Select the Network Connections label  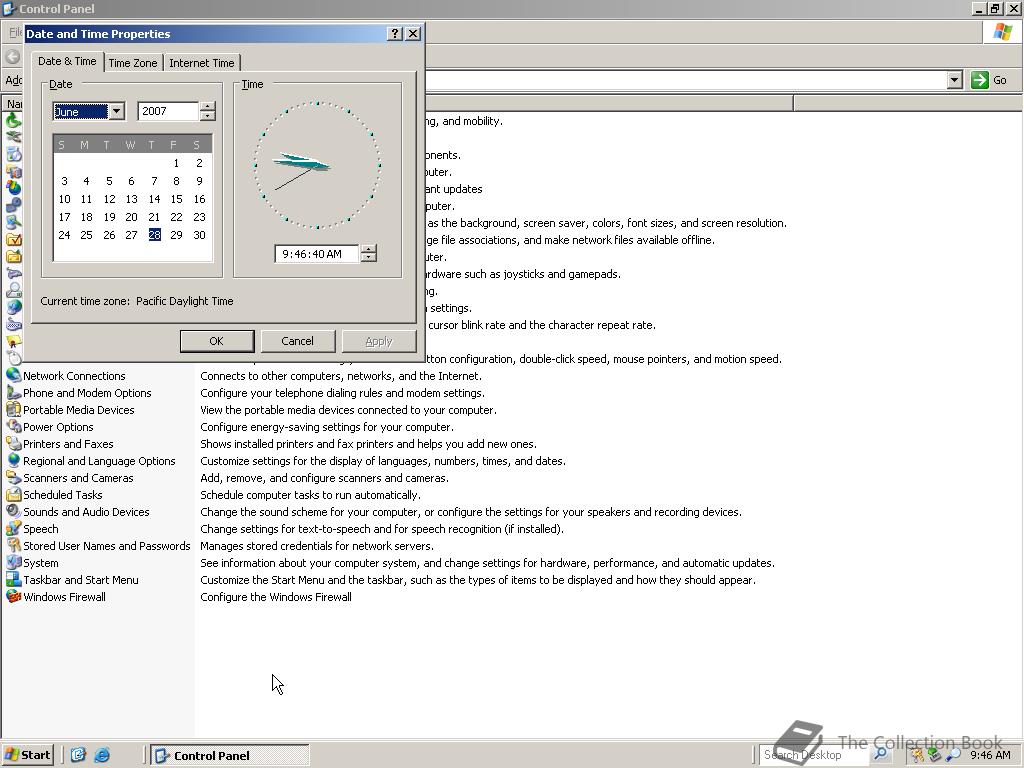tap(74, 376)
